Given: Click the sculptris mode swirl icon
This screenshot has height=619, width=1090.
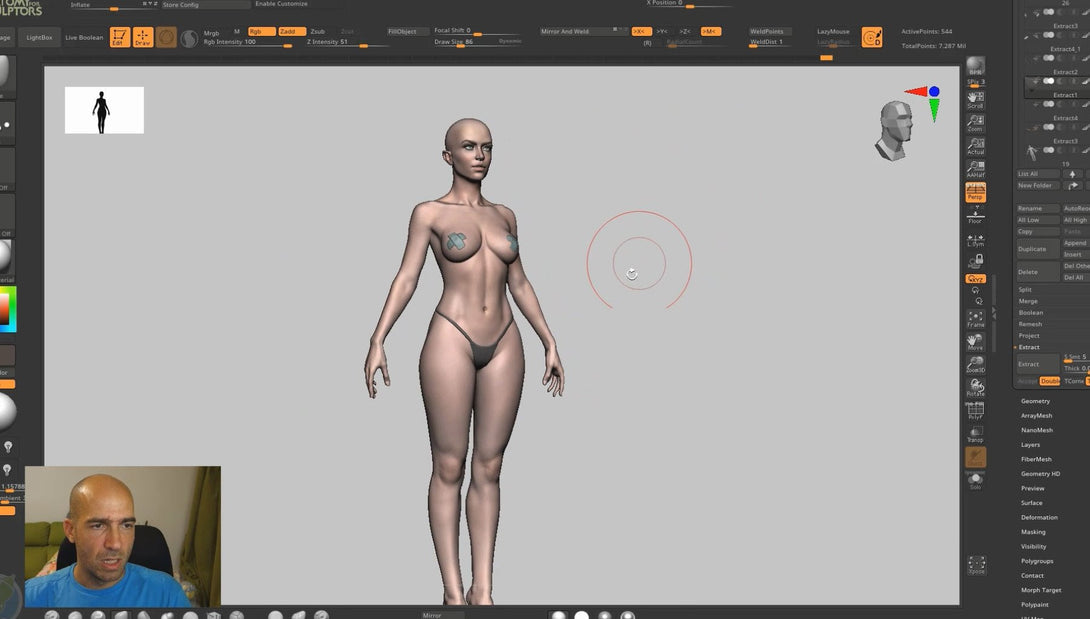Looking at the screenshot, I should point(188,38).
